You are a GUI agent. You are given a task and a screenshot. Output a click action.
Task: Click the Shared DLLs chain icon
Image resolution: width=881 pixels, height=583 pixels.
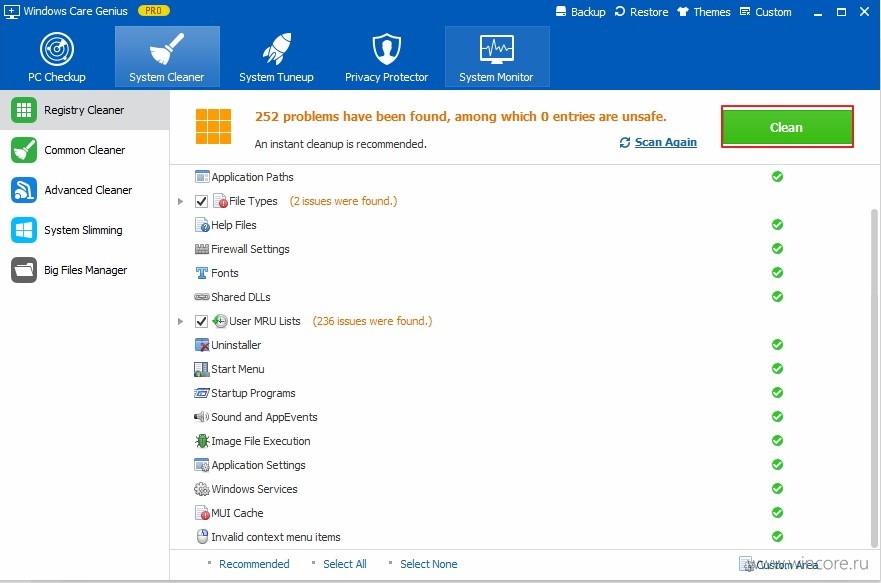(x=202, y=297)
